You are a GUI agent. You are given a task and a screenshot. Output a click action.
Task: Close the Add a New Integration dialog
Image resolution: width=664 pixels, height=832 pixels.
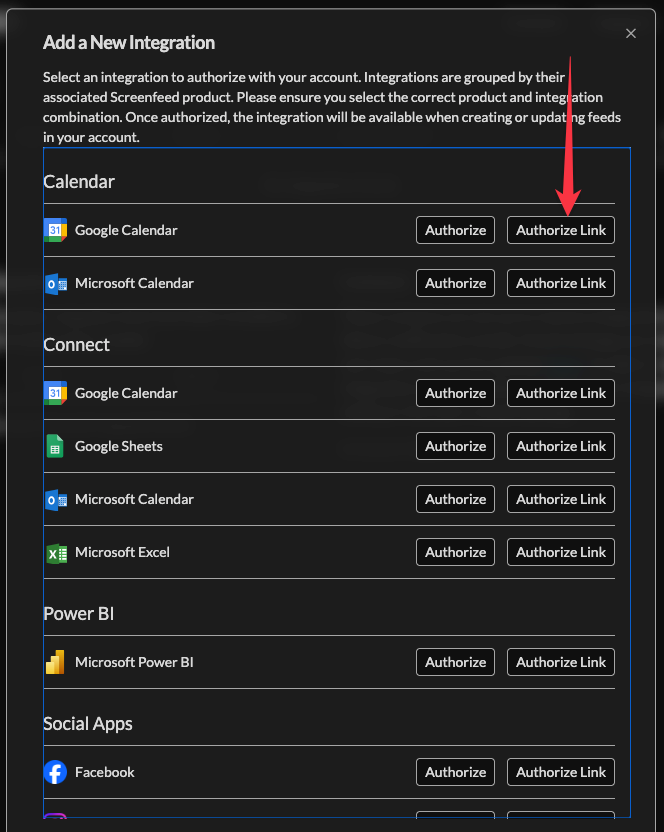point(631,33)
